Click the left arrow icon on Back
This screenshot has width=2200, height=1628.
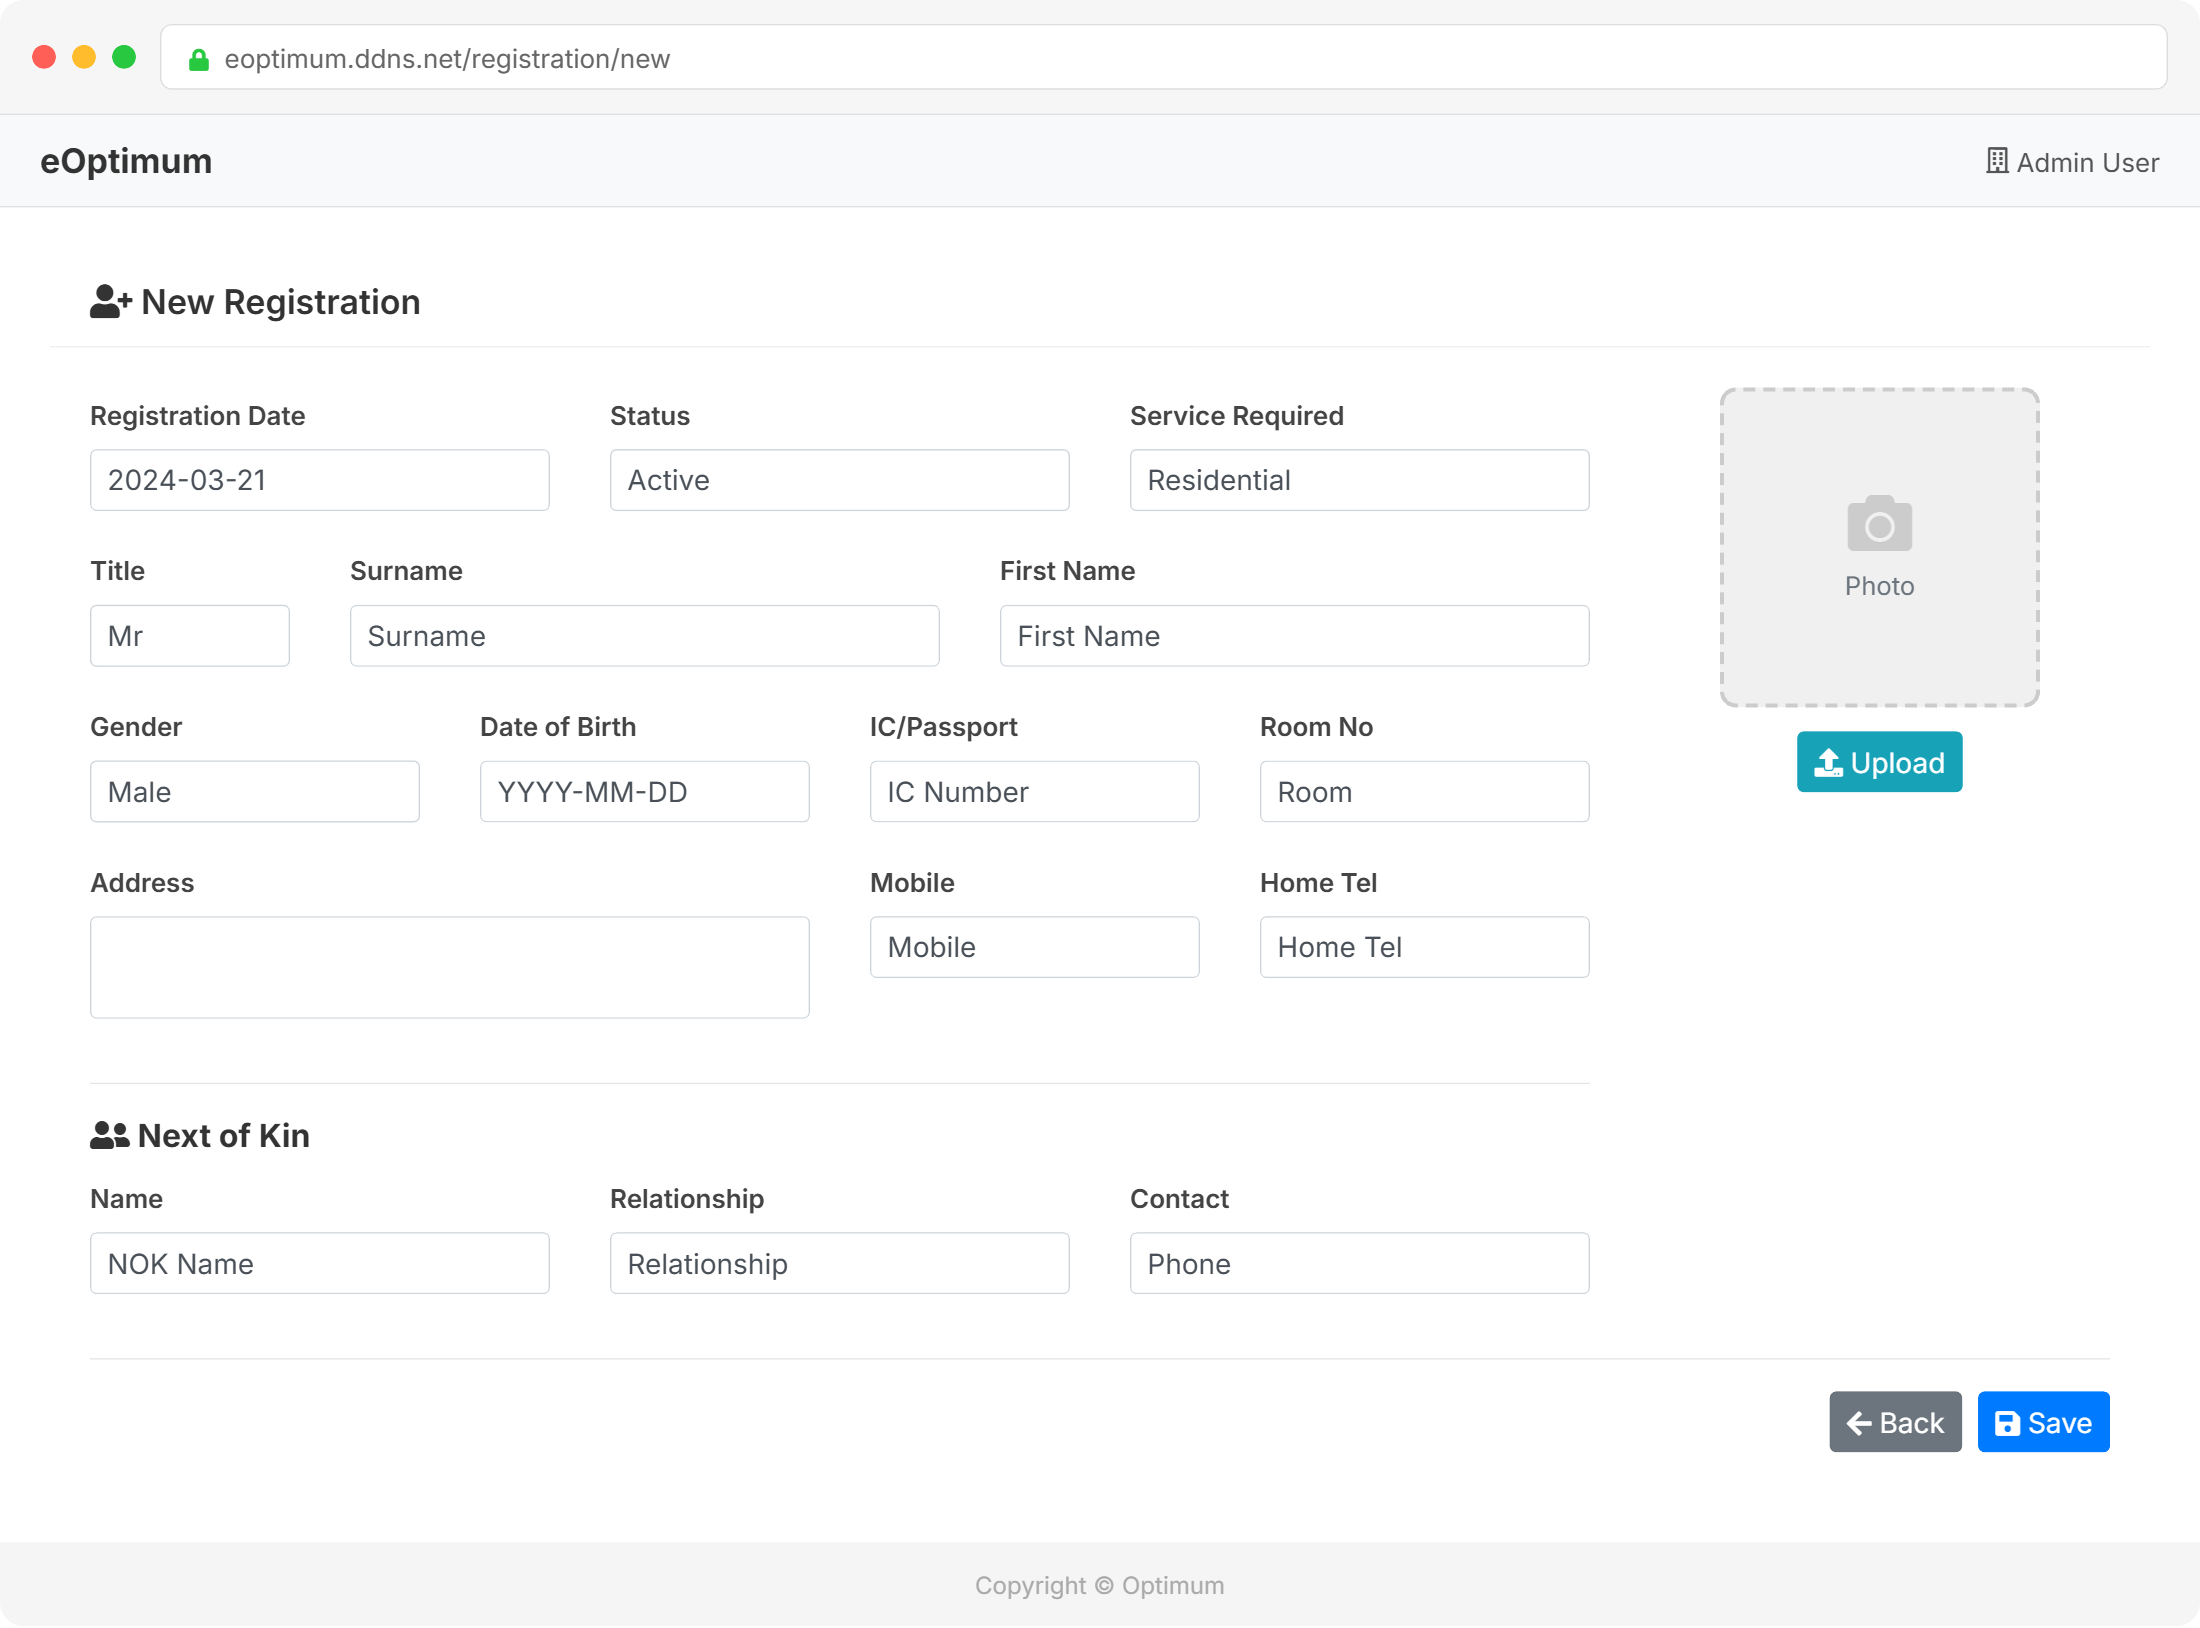(1859, 1423)
